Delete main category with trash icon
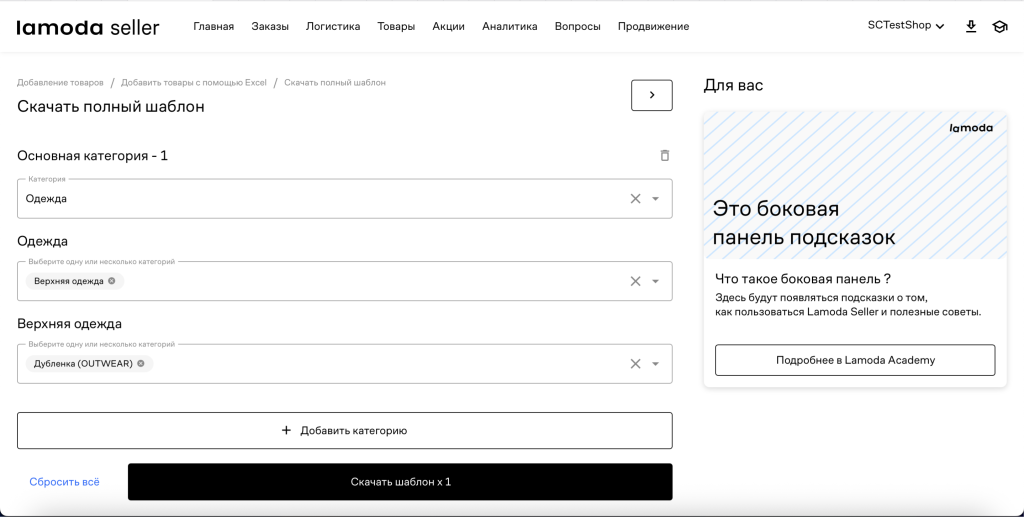The image size is (1024, 517). pyautogui.click(x=665, y=156)
